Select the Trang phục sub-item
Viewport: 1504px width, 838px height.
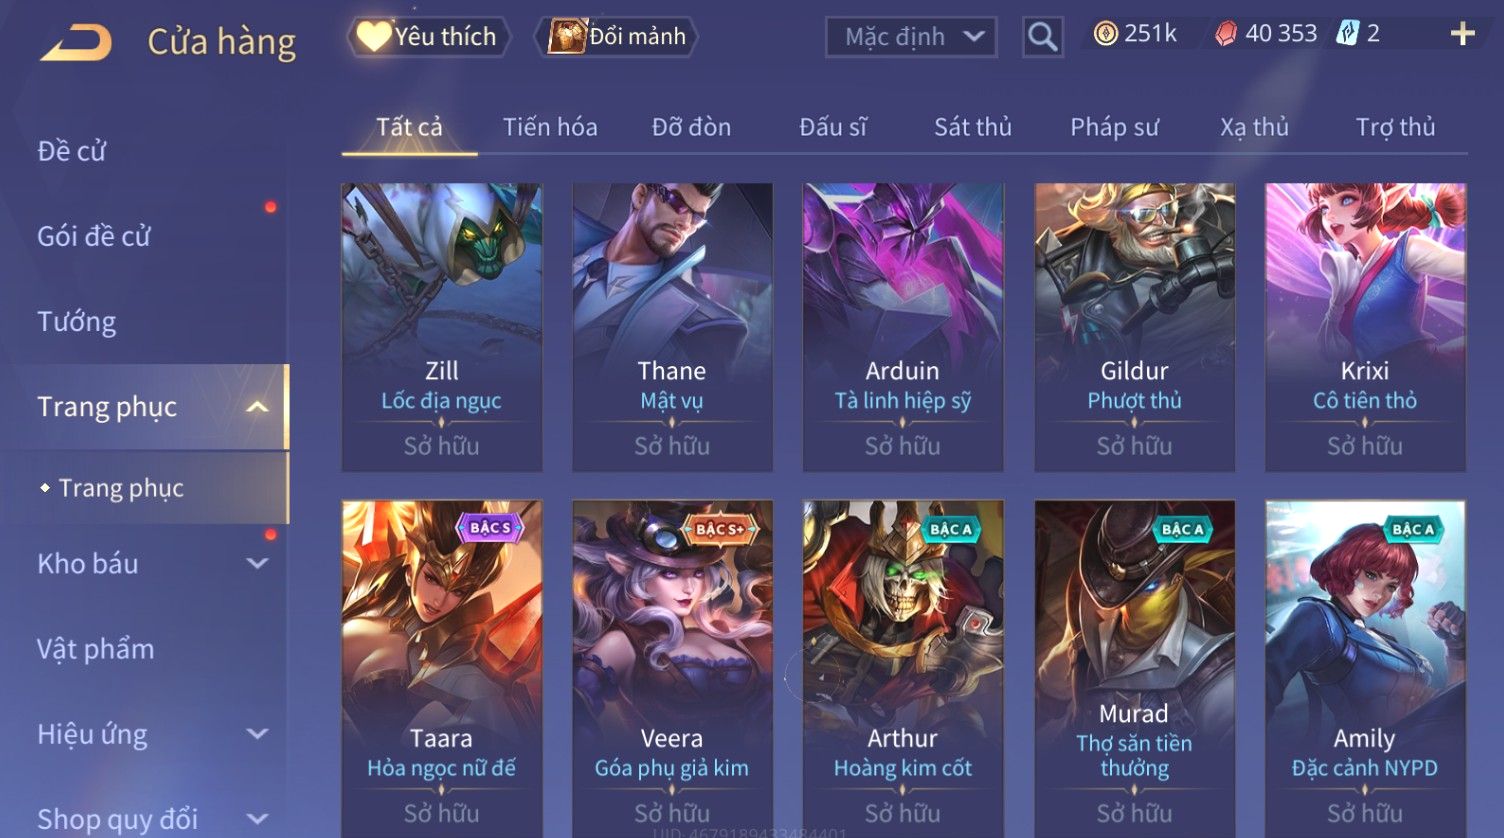coord(121,488)
